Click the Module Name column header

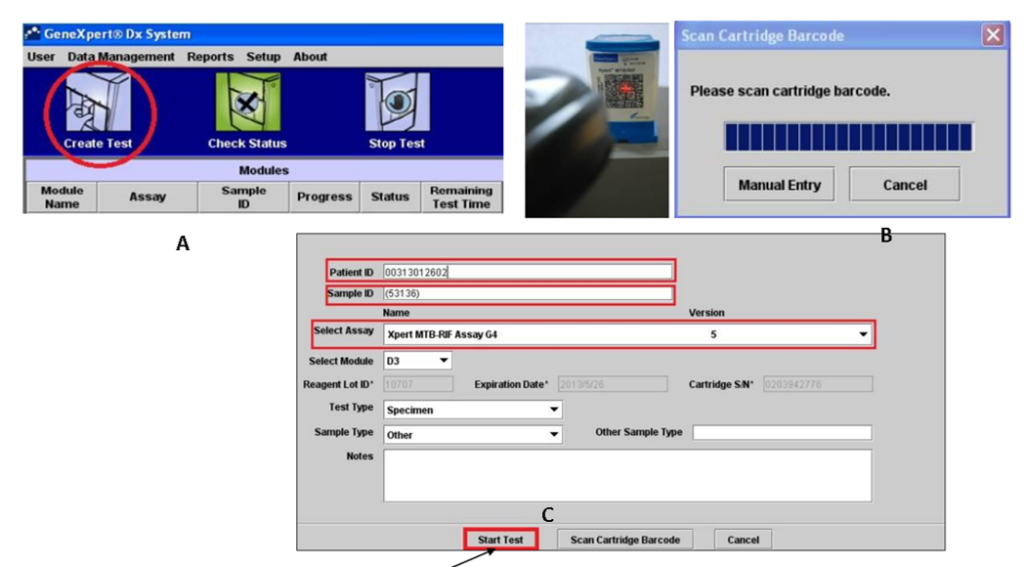coord(62,197)
